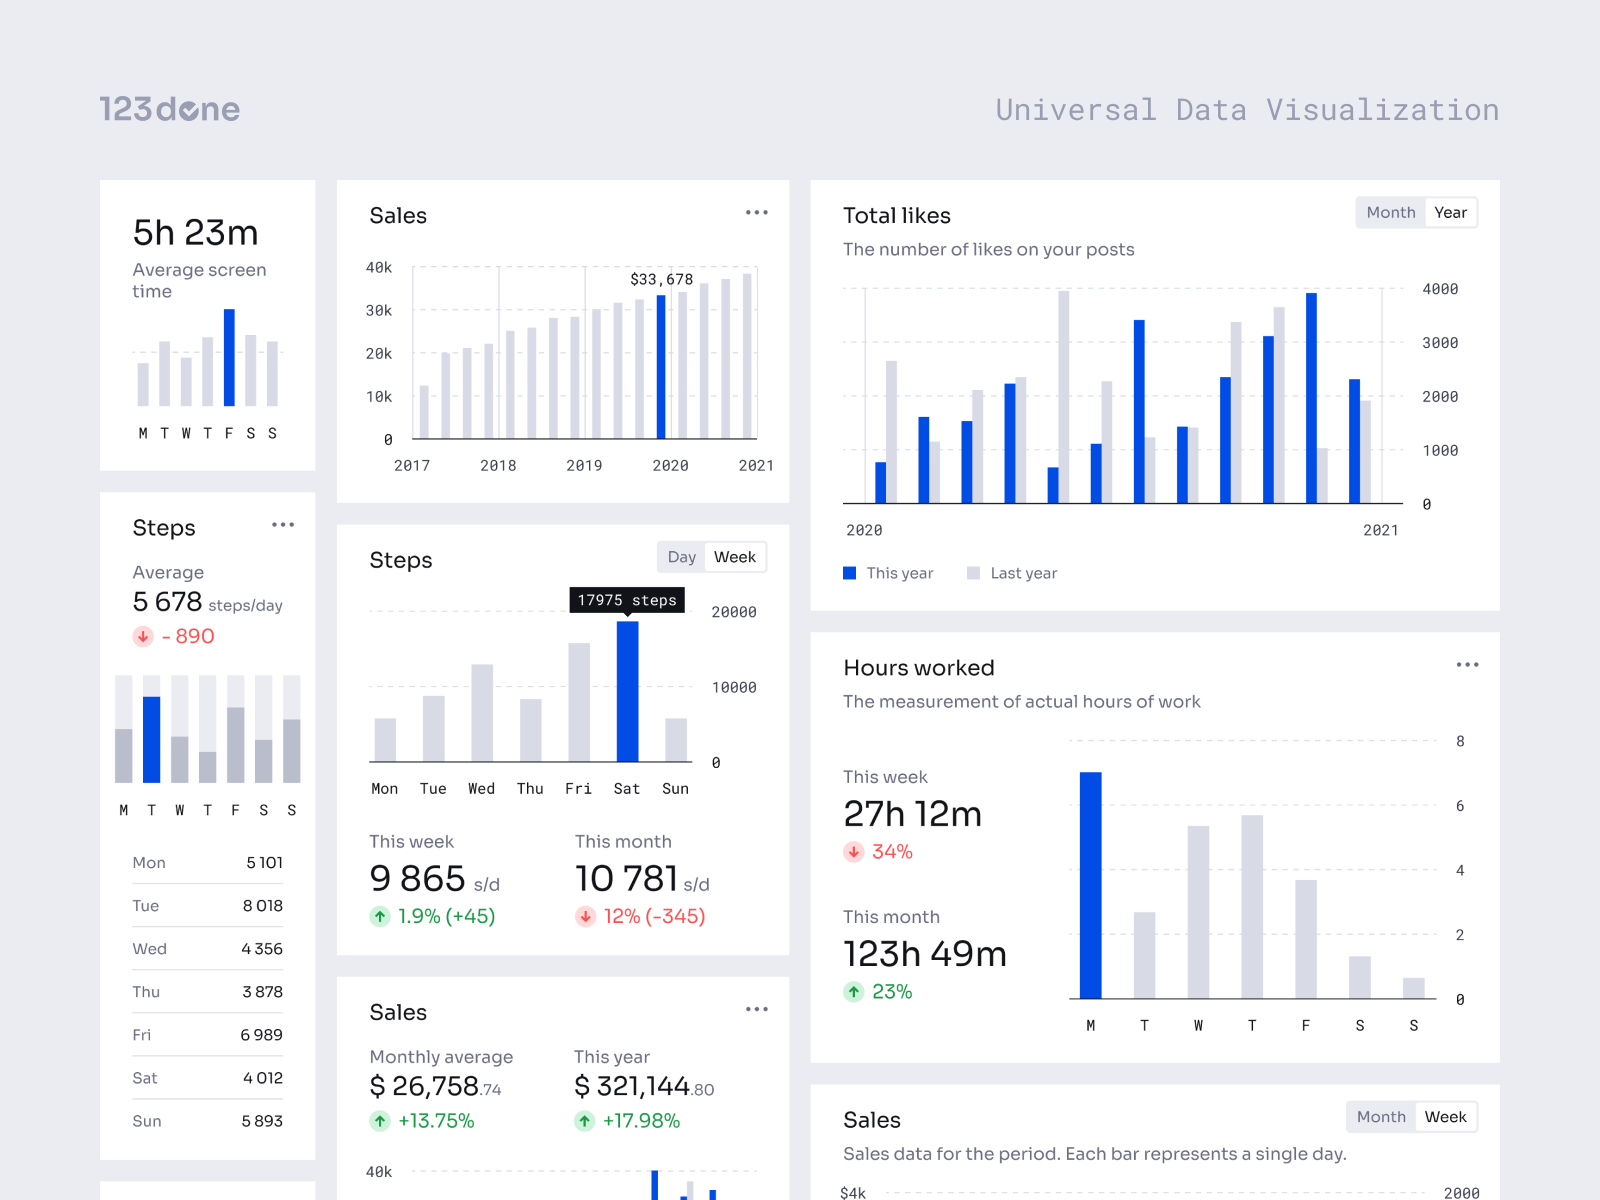Select the Month tab on Total likes card
Image resolution: width=1600 pixels, height=1200 pixels.
tap(1390, 212)
